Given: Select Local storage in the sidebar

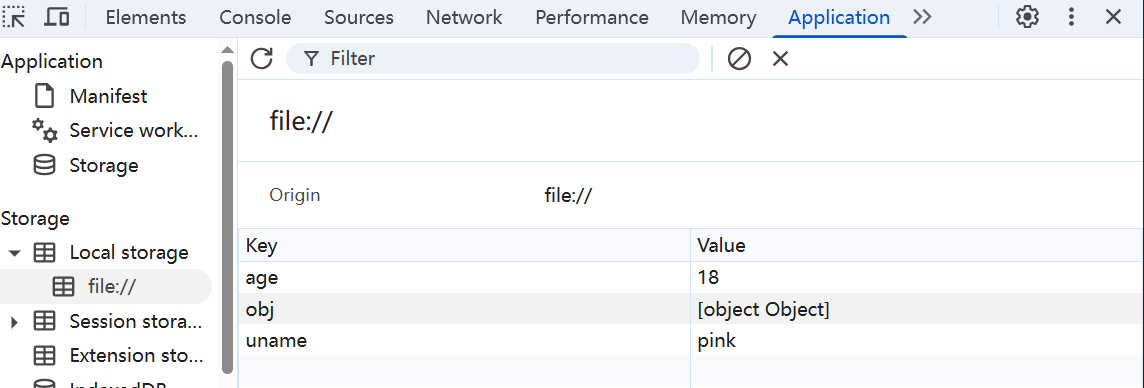Looking at the screenshot, I should point(129,252).
